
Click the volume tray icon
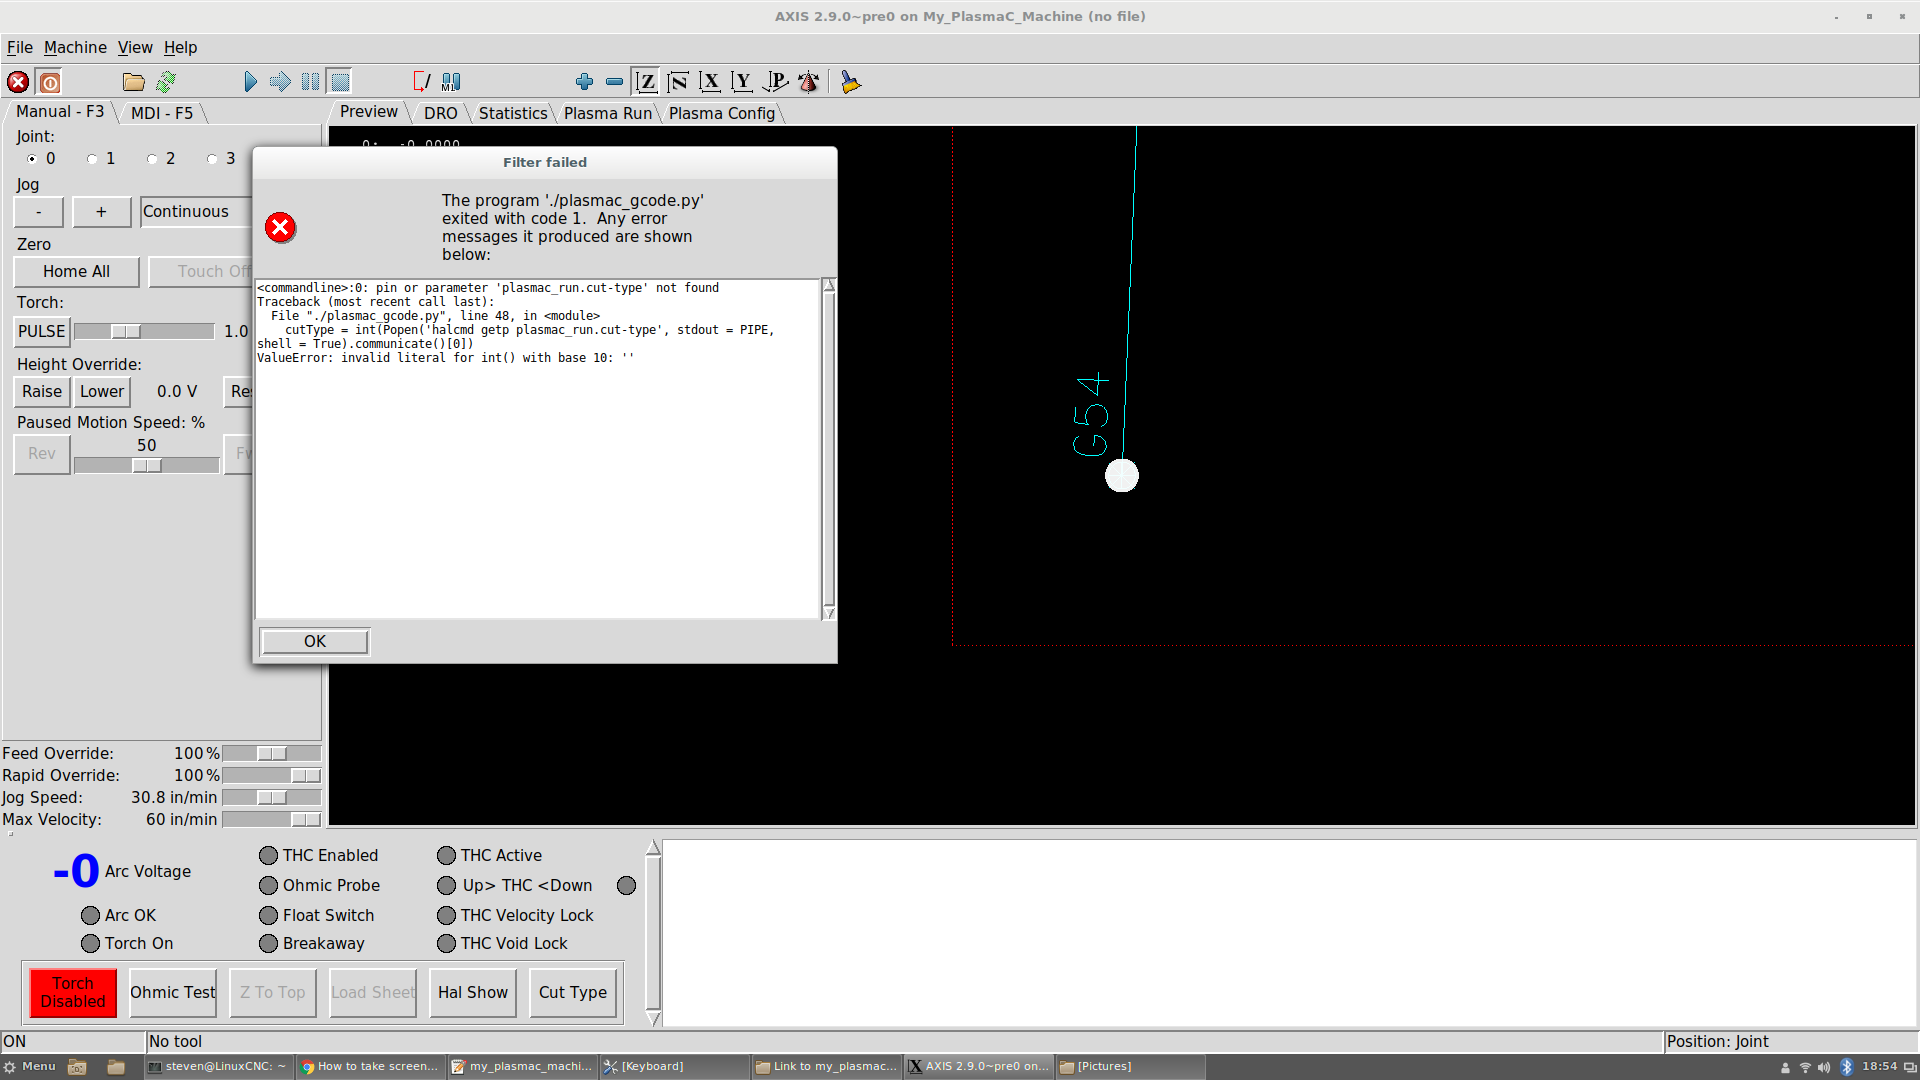point(1825,1067)
